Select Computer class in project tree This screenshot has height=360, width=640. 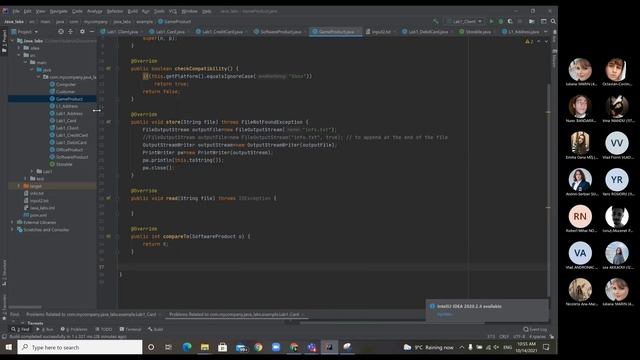point(62,84)
